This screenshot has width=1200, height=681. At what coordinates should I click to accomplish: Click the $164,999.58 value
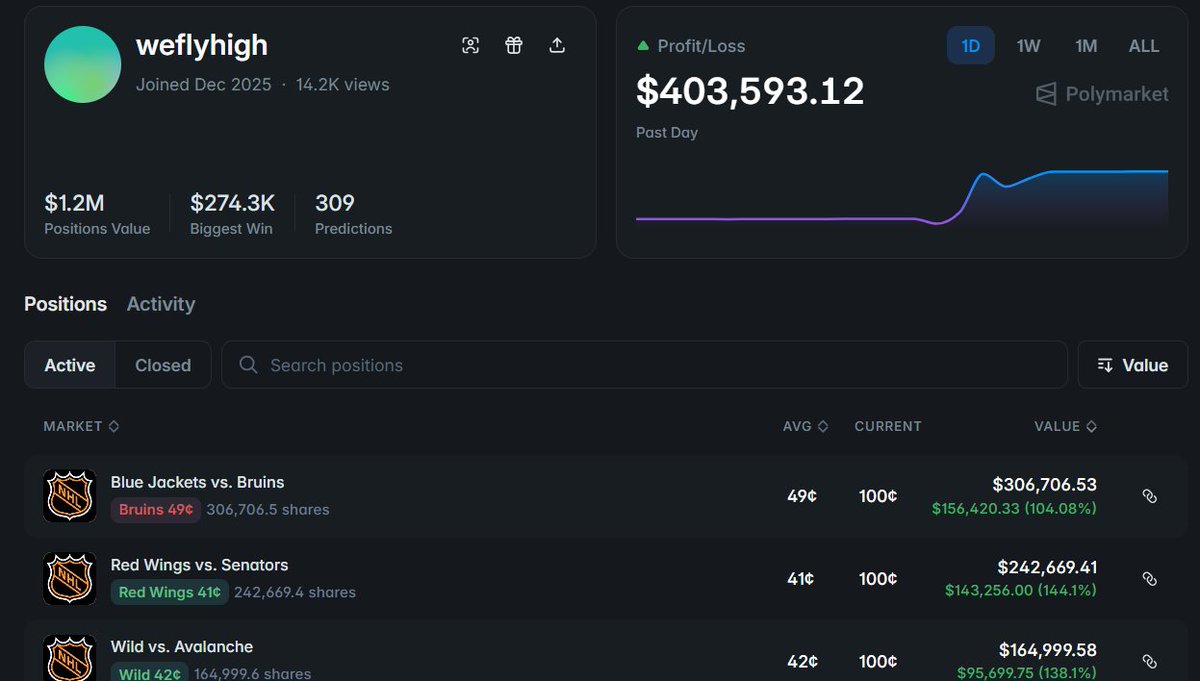click(x=1048, y=650)
